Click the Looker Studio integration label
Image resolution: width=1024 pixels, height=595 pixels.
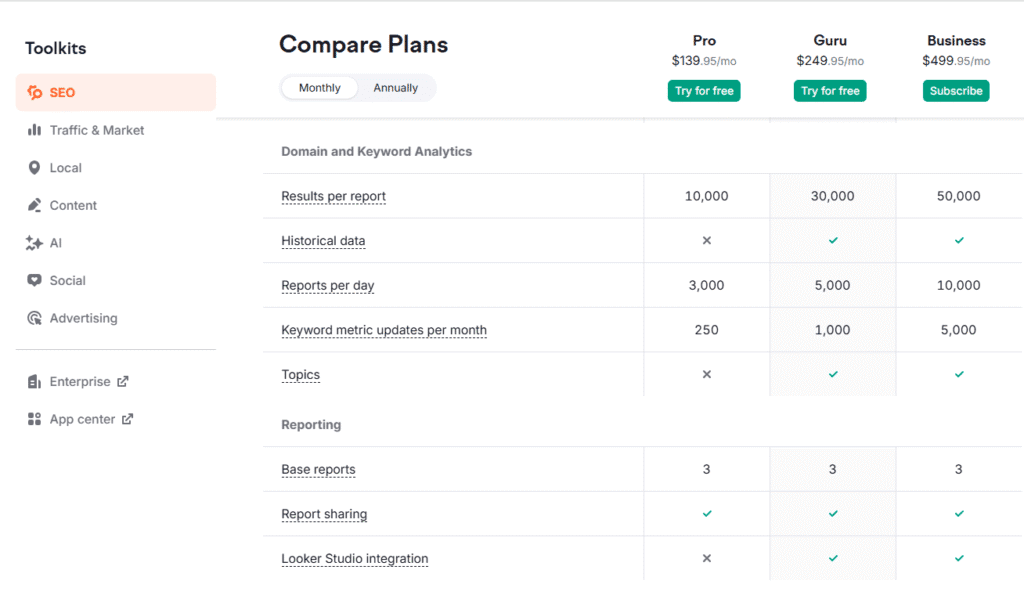pyautogui.click(x=355, y=559)
